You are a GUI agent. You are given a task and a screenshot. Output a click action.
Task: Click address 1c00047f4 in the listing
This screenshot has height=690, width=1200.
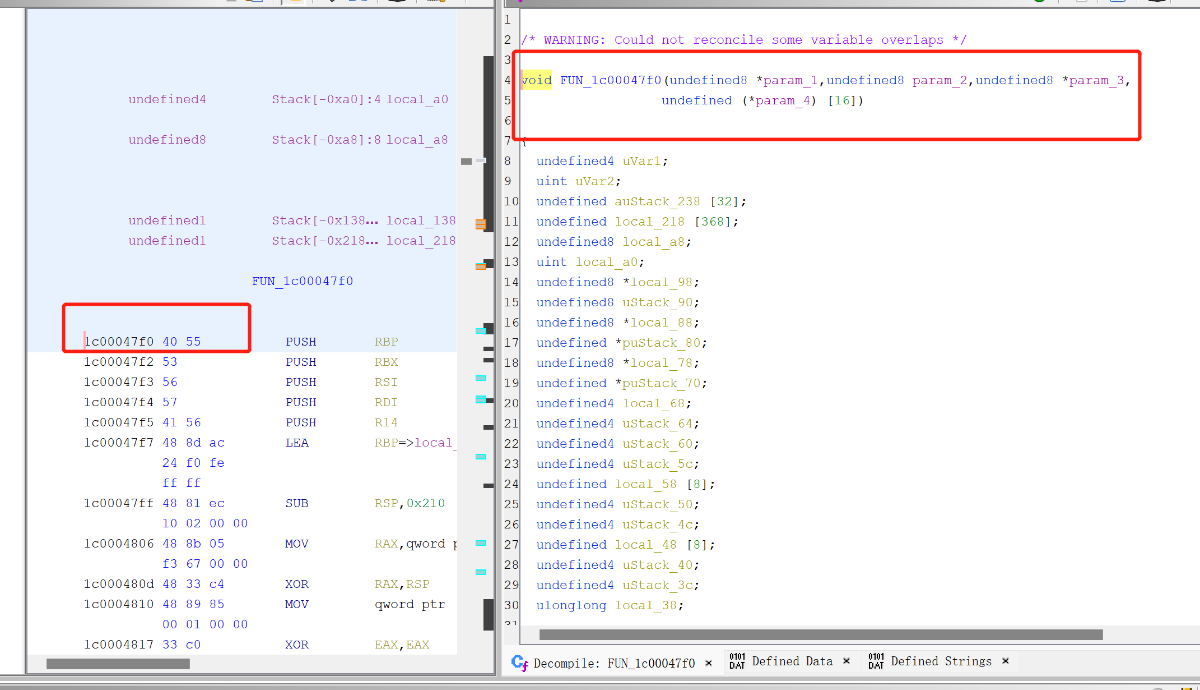119,402
